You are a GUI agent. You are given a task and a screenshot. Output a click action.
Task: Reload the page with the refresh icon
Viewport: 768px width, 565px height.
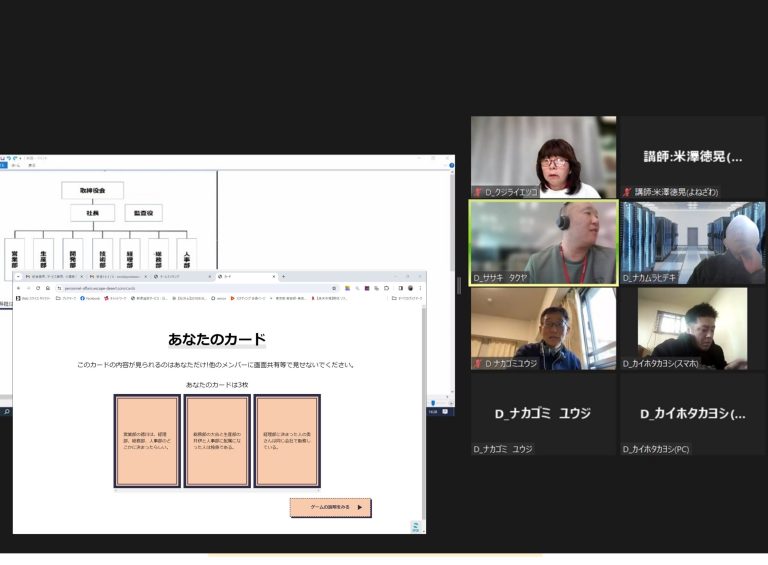pos(38,288)
